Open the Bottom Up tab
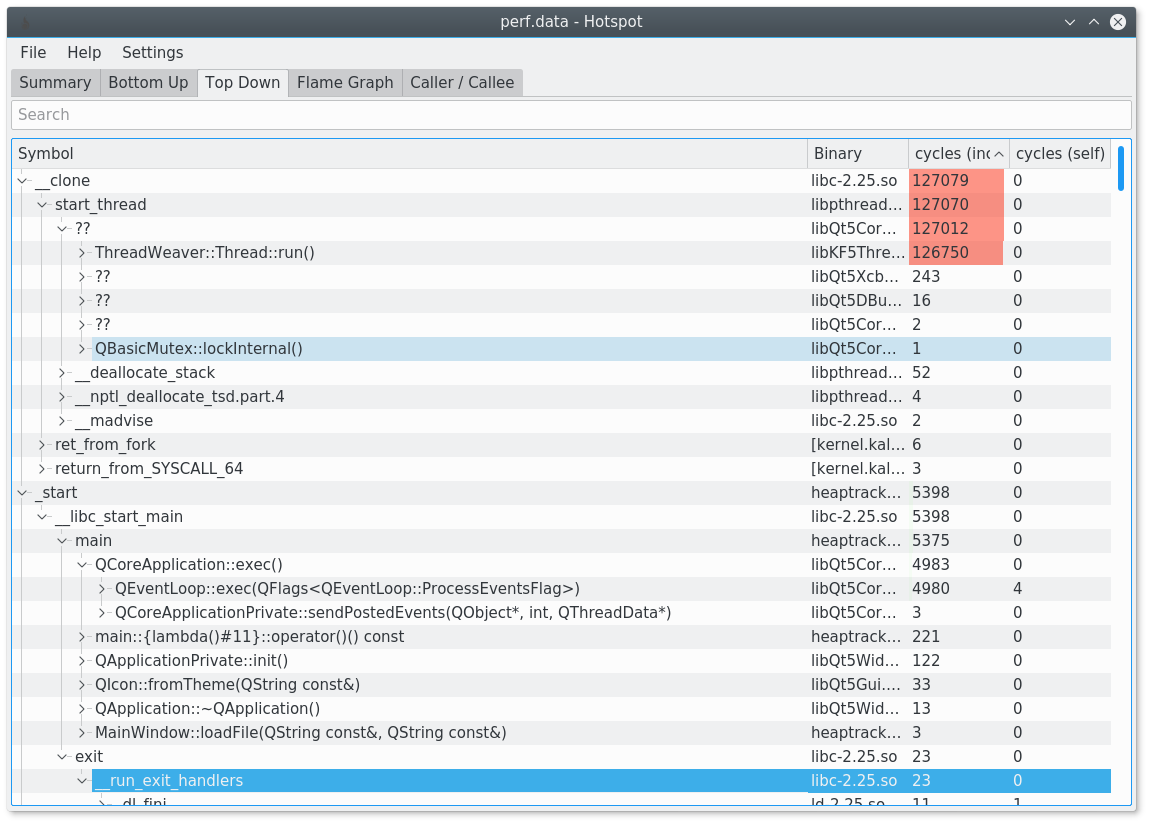The height and width of the screenshot is (824, 1149). click(148, 82)
